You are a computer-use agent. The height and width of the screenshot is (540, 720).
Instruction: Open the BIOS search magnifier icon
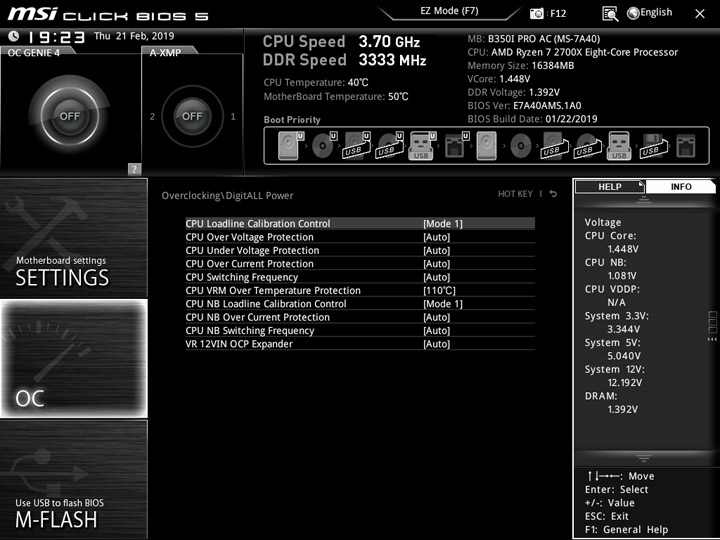point(610,14)
